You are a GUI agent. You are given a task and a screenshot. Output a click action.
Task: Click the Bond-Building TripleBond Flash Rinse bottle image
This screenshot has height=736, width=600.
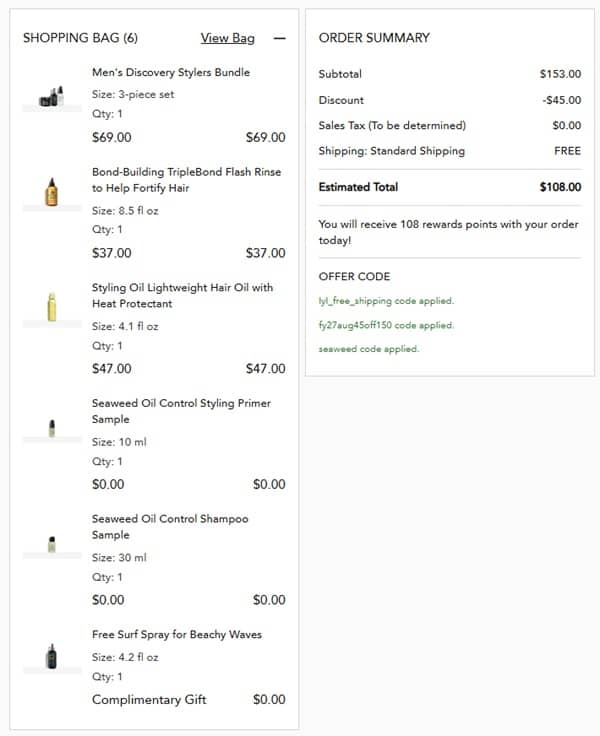click(52, 192)
